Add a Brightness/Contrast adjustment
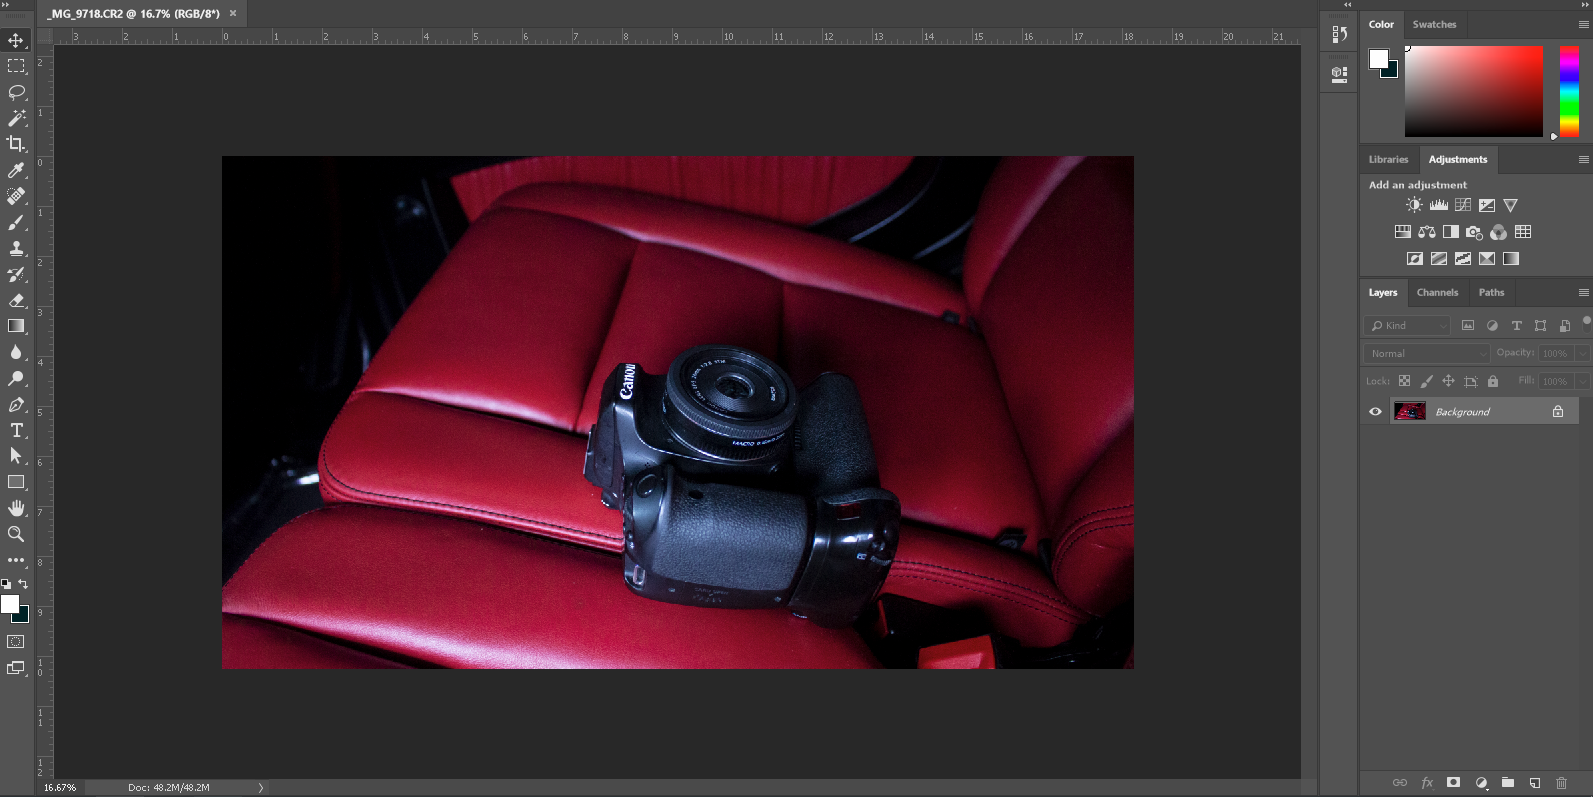 tap(1414, 205)
